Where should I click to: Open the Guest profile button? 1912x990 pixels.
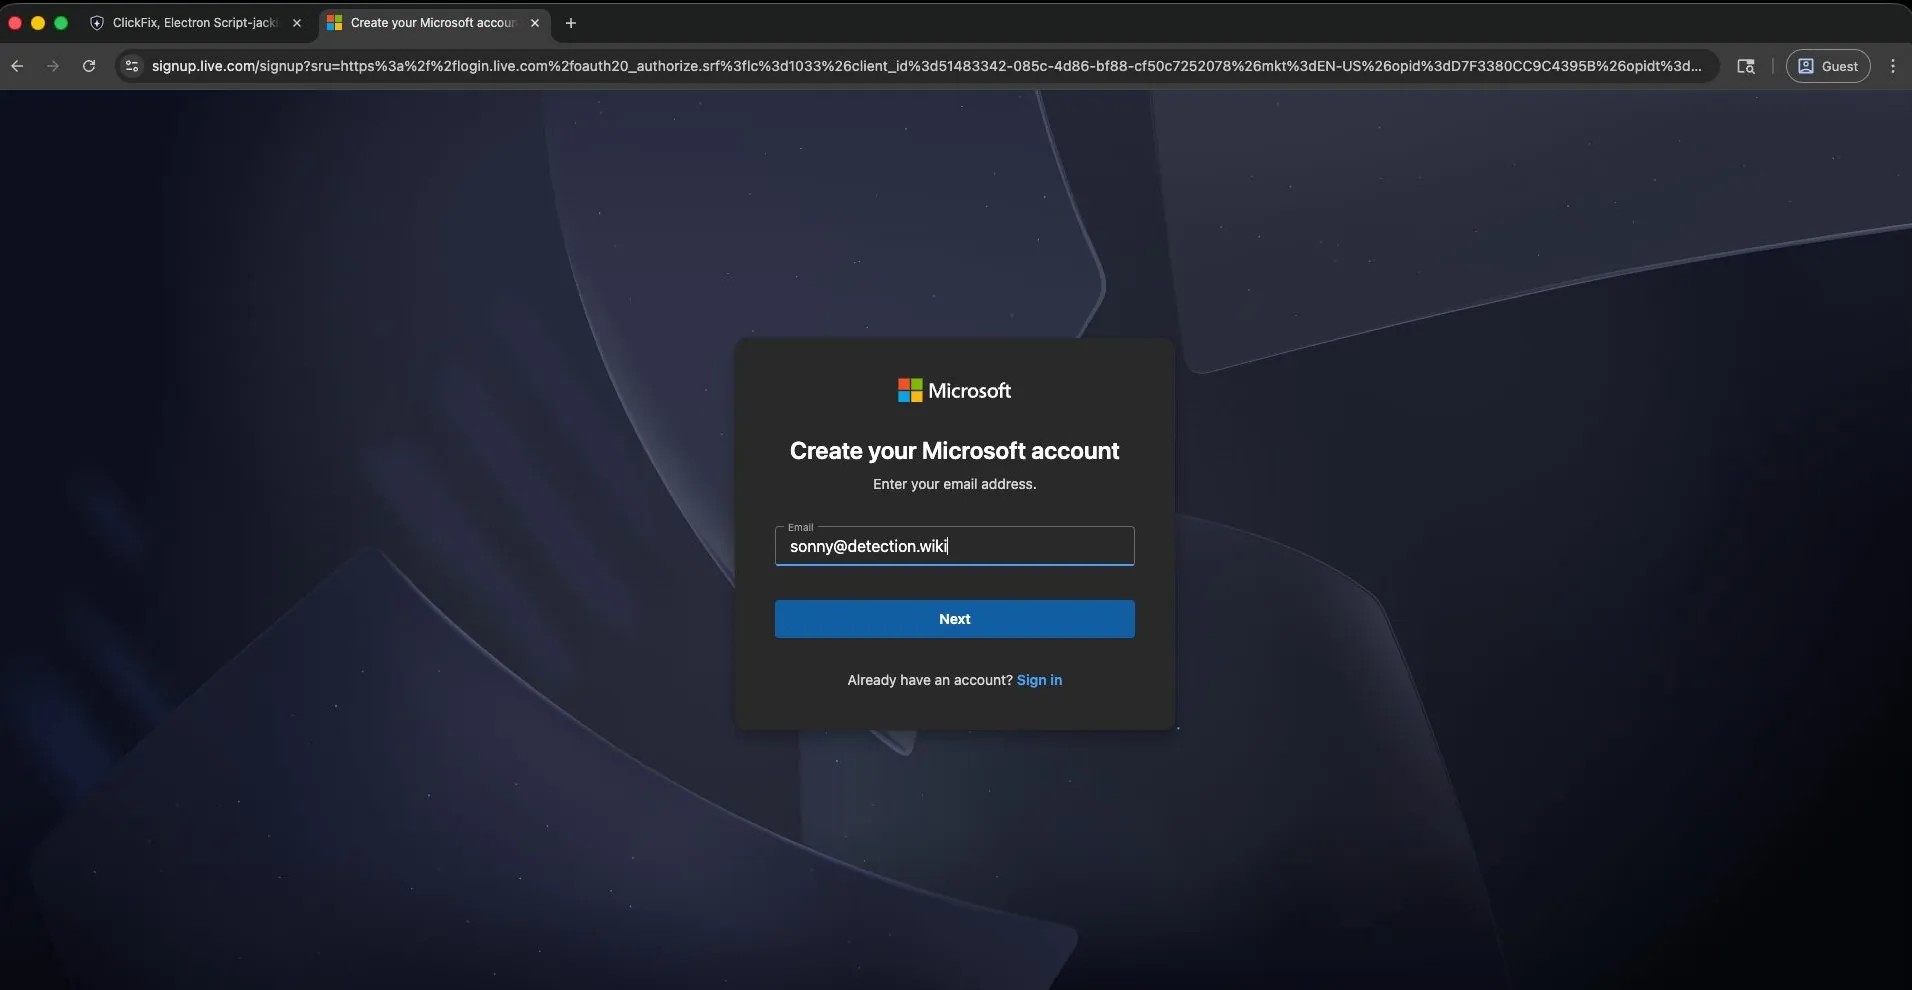pyautogui.click(x=1828, y=66)
